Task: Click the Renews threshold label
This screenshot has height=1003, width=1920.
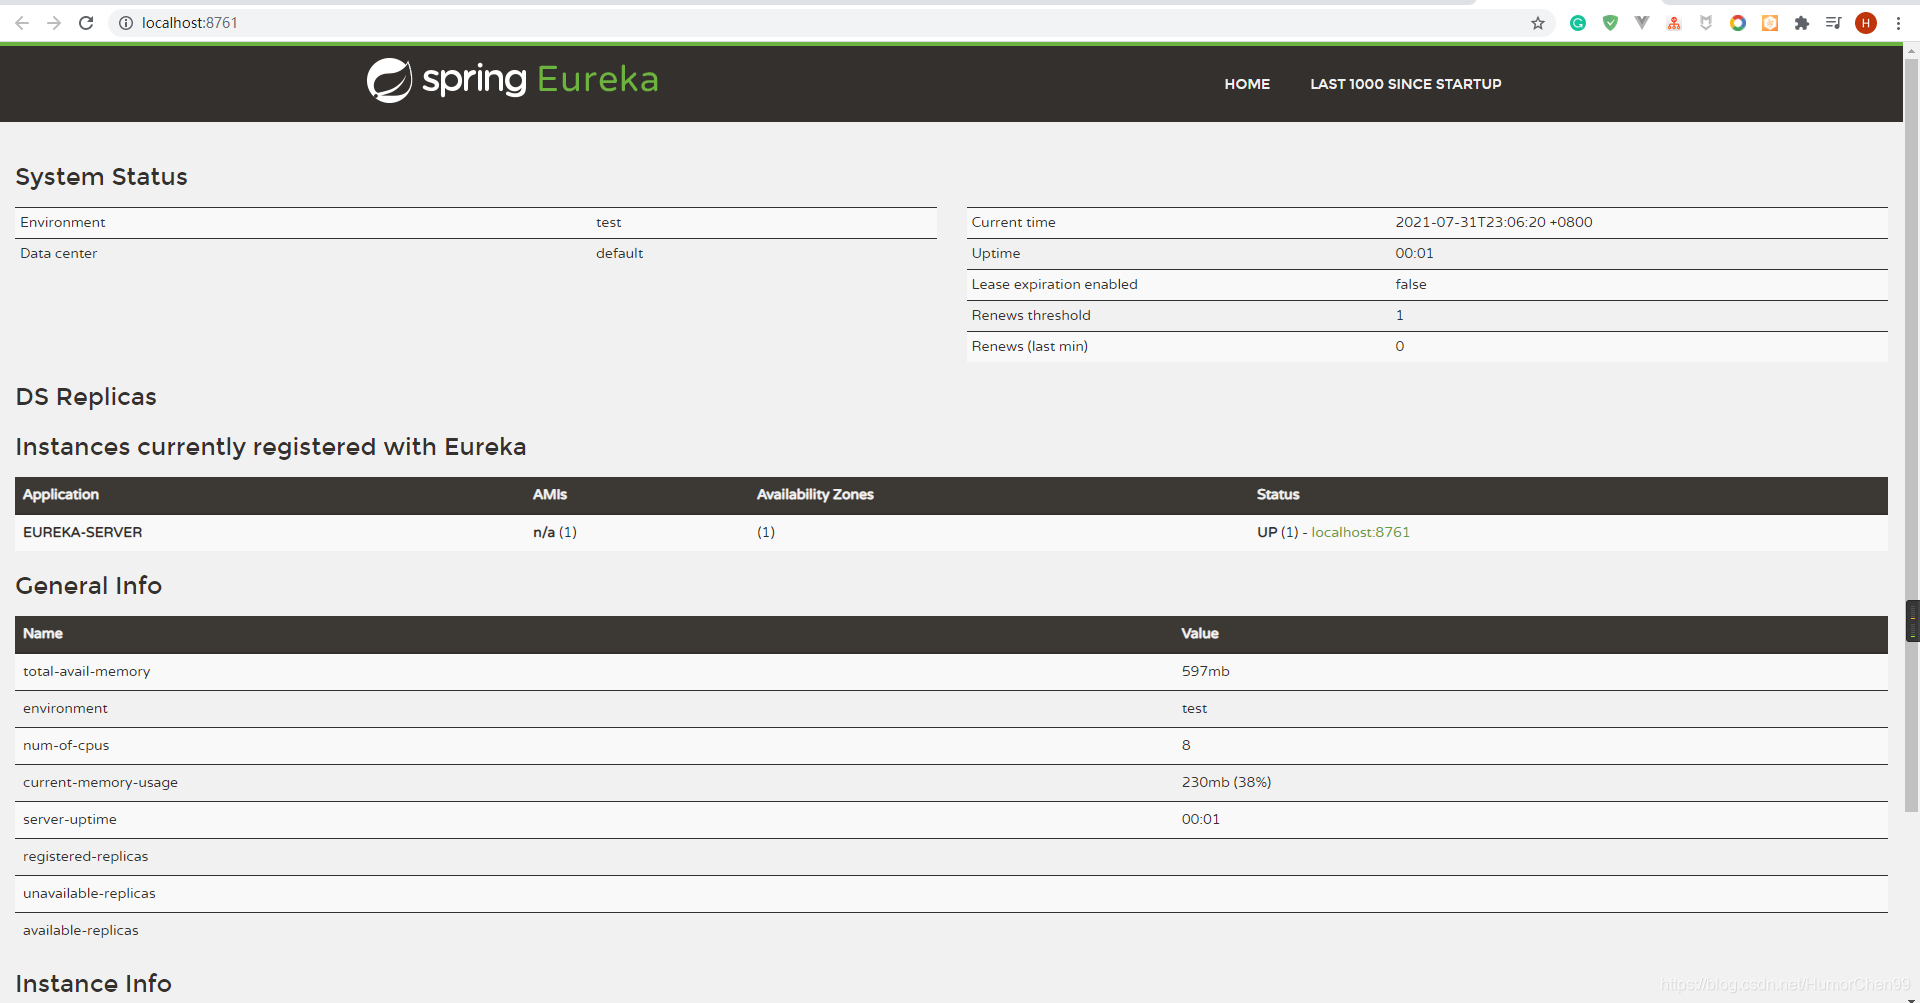Action: 1031,315
